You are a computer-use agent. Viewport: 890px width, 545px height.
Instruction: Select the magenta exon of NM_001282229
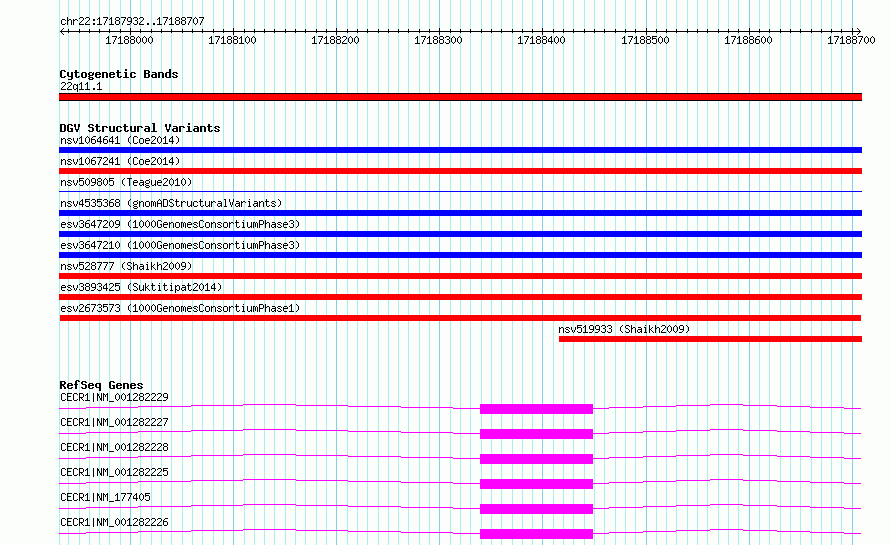536,409
